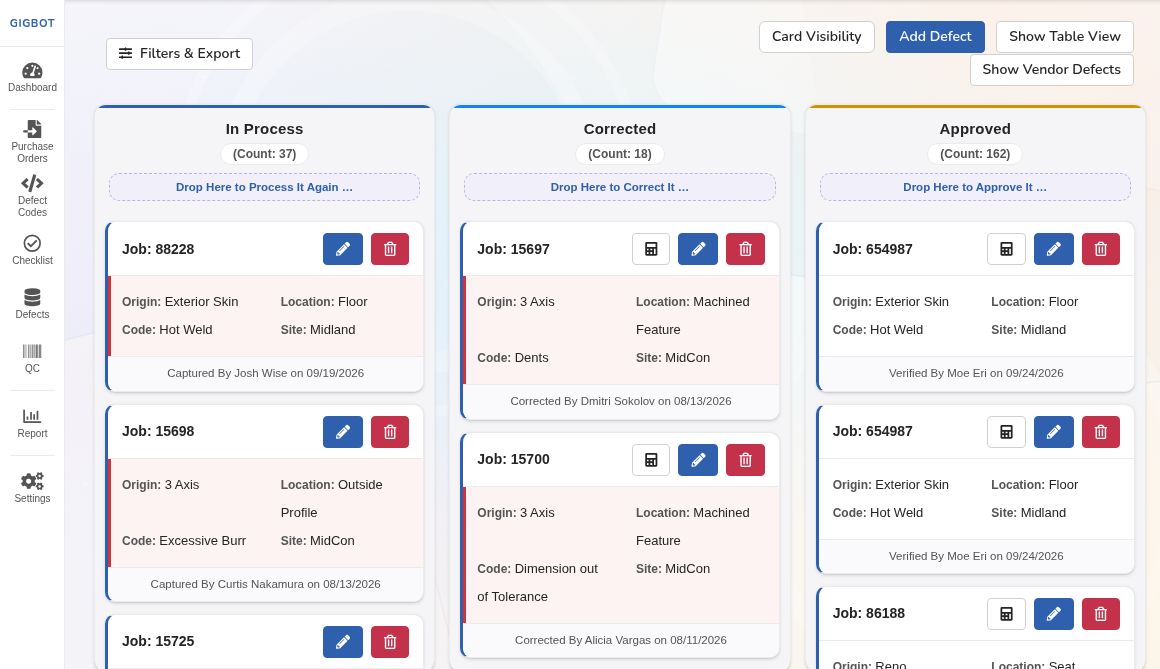Image resolution: width=1160 pixels, height=669 pixels.
Task: Click the In Process count badge (Count: 37)
Action: pos(264,154)
